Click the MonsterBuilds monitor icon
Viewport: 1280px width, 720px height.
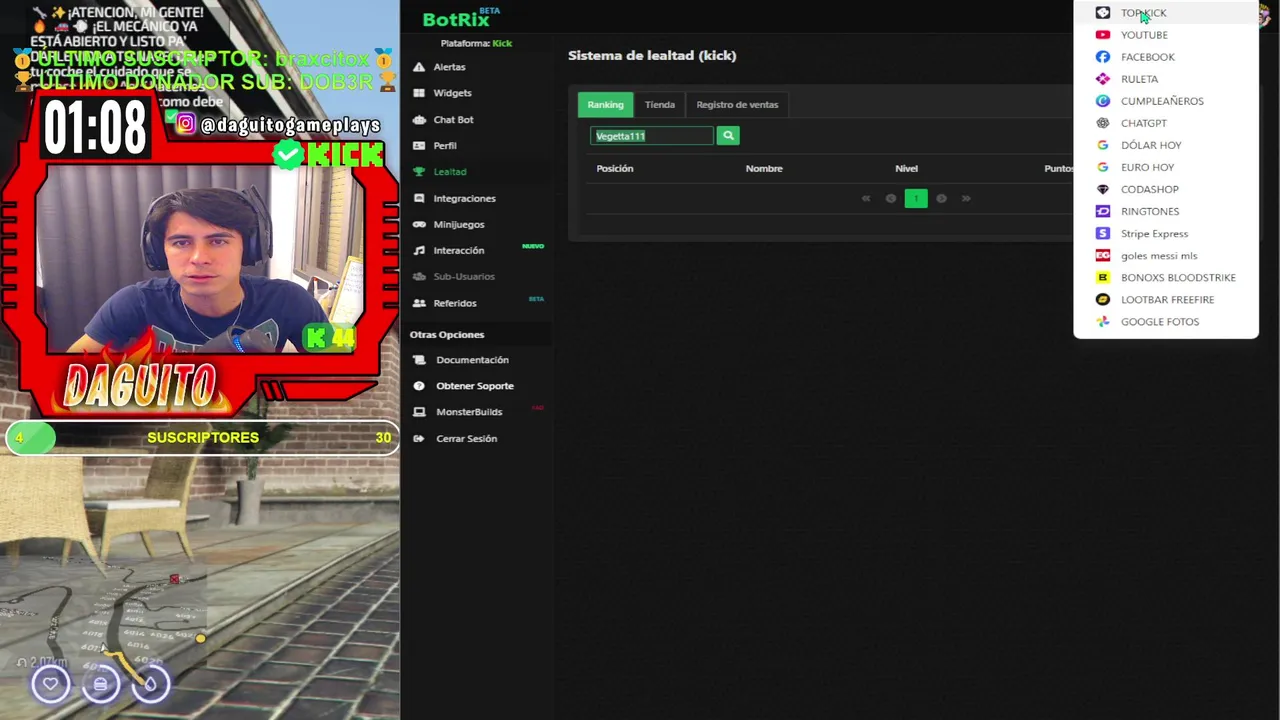(x=419, y=412)
